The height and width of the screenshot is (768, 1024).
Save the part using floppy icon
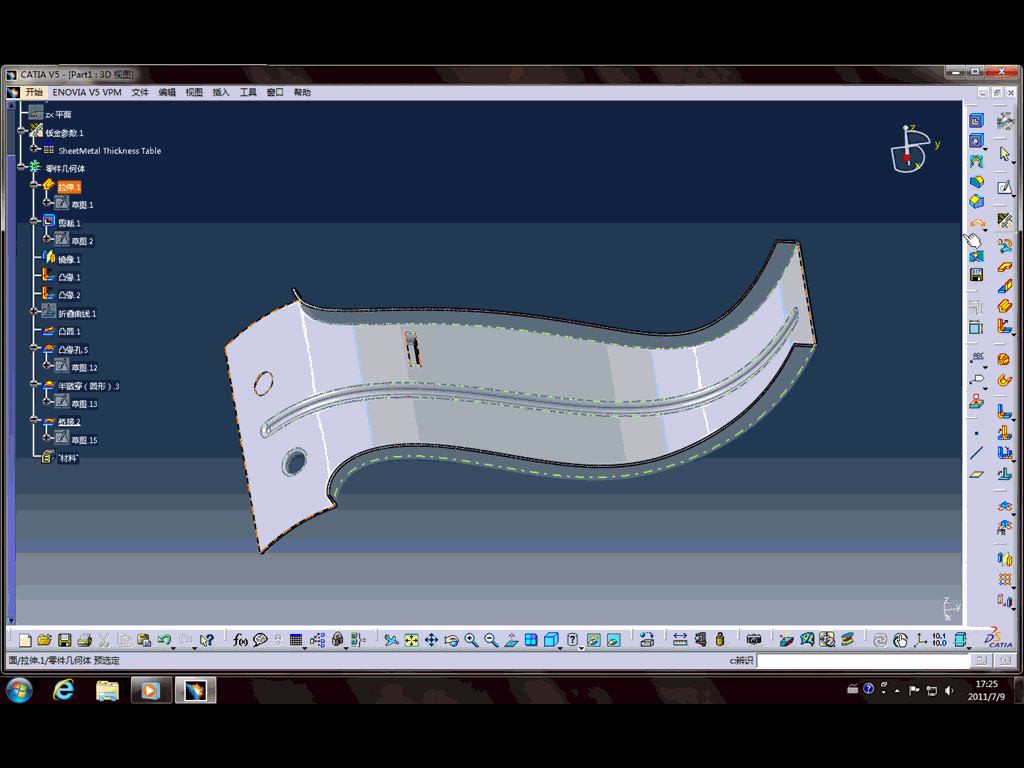64,640
